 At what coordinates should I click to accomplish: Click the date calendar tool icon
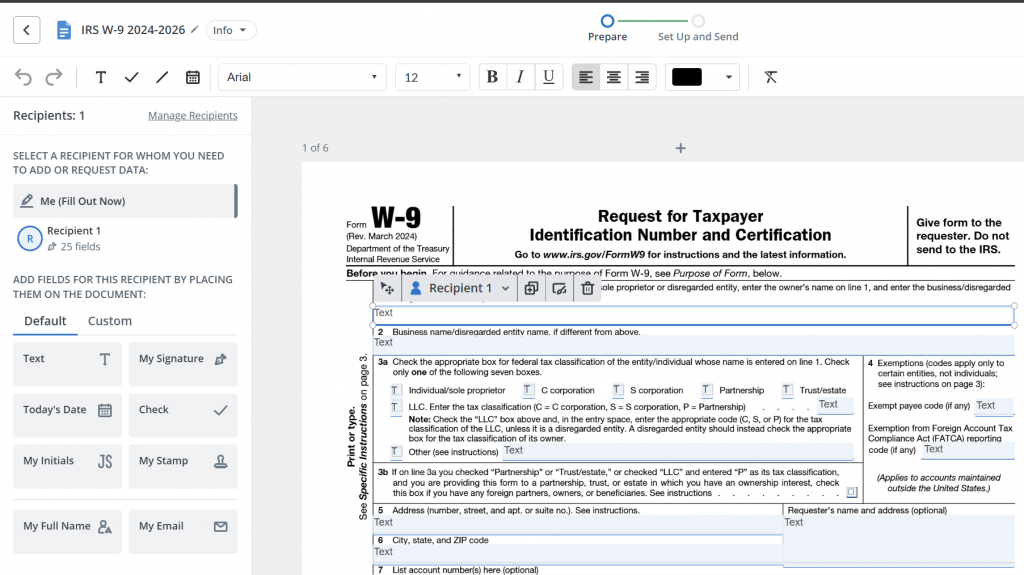(x=193, y=77)
